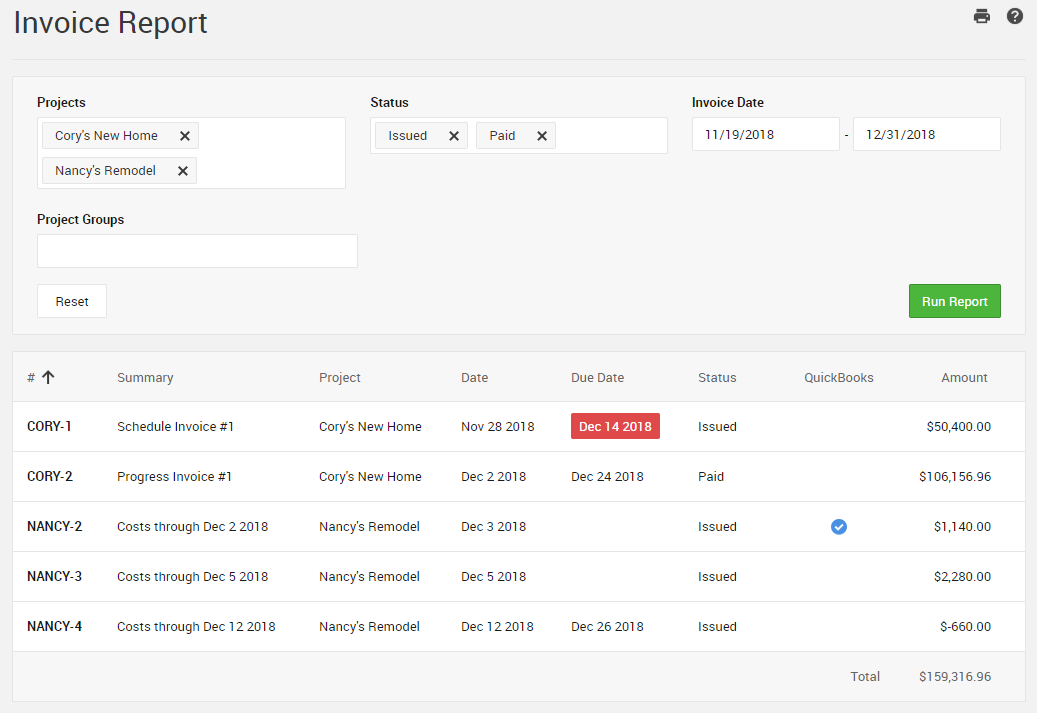Click the print icon
Screen dimensions: 1037x713
click(981, 16)
